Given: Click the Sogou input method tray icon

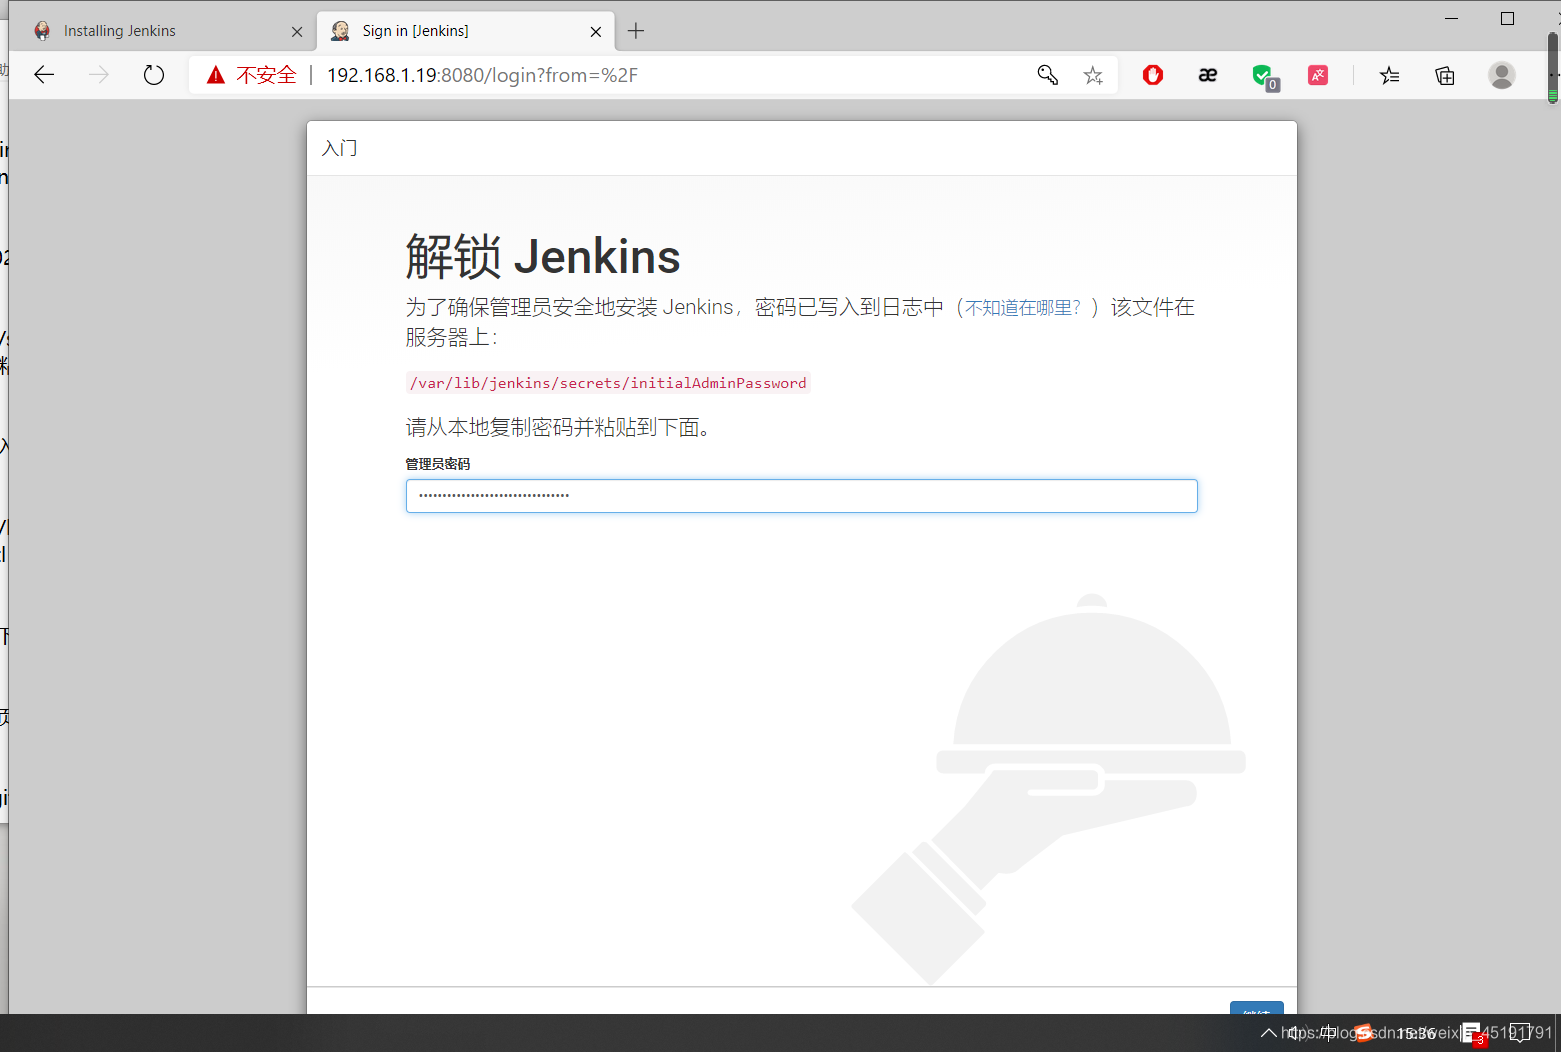Looking at the screenshot, I should click(x=1364, y=1033).
